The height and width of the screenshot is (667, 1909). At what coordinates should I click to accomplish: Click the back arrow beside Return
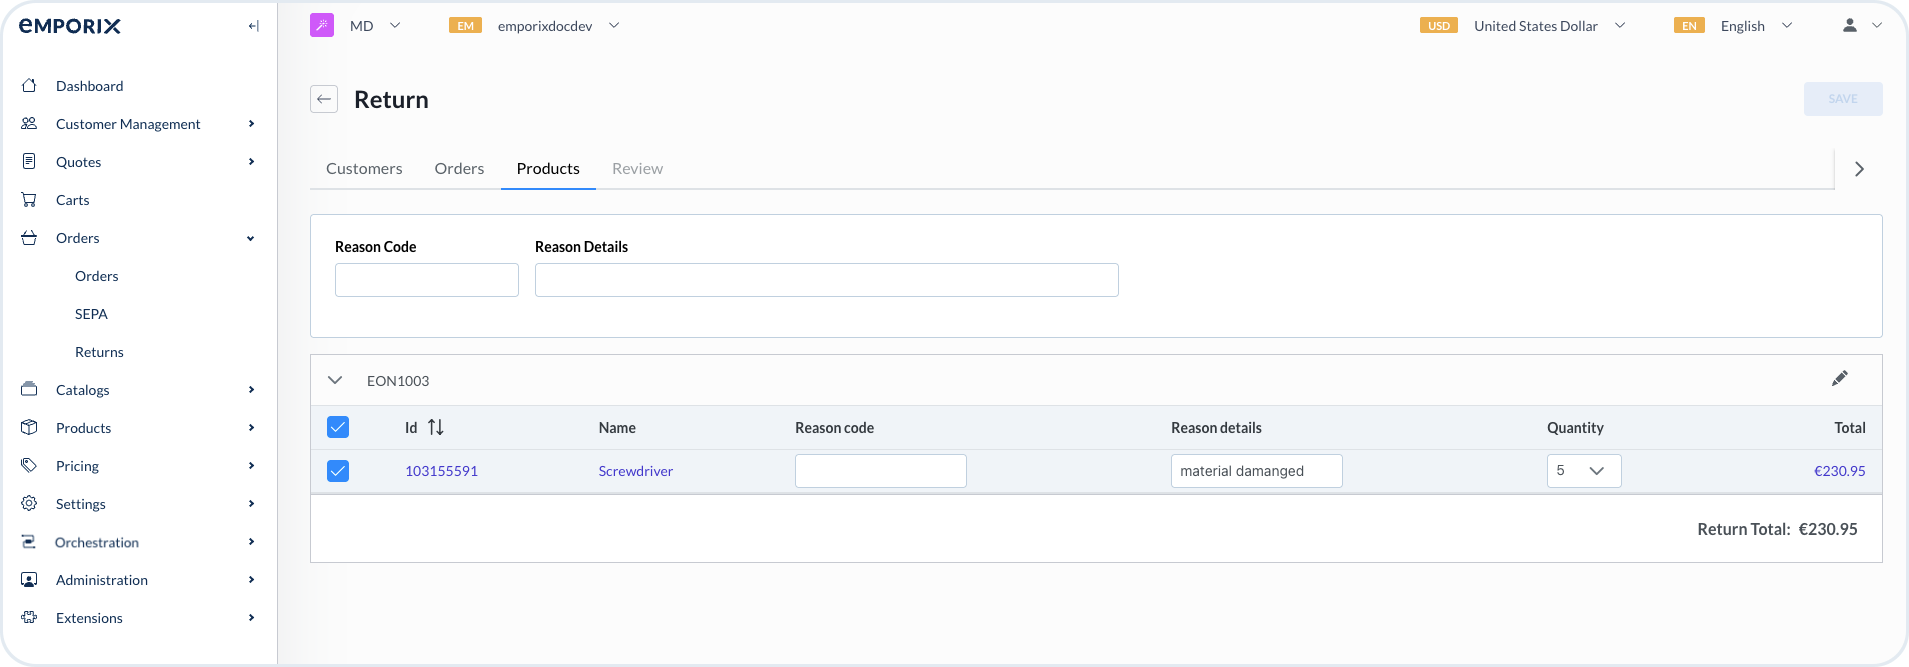324,99
